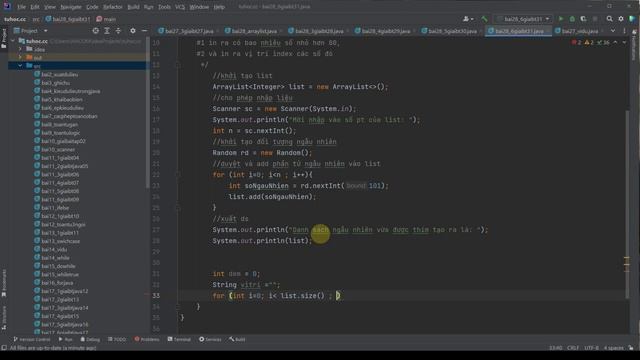
Task: Expand the .idea folder
Action: (x=20, y=49)
